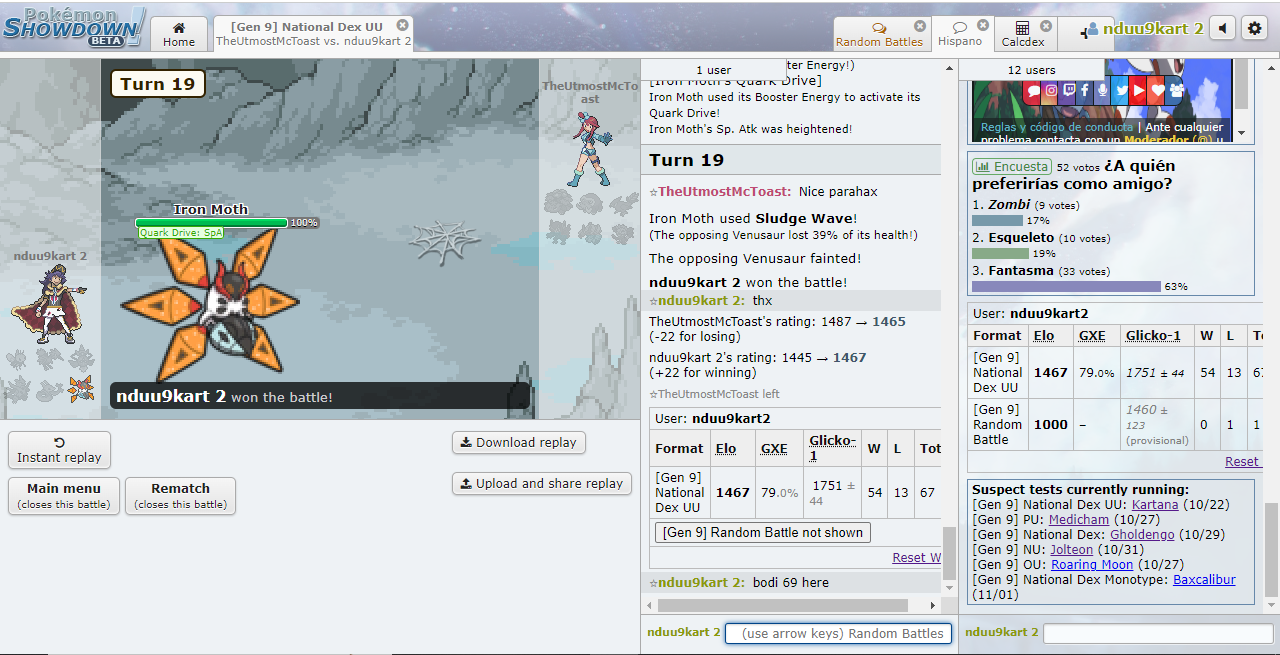This screenshot has height=655, width=1280.
Task: Open Reglas y código de conducta link
Action: click(x=1057, y=128)
